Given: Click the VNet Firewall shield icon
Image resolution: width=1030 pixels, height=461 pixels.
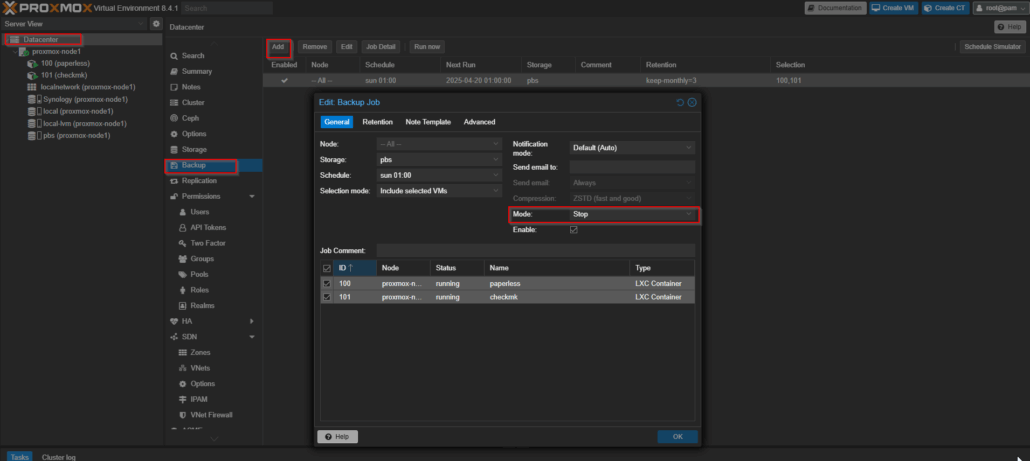Looking at the screenshot, I should point(183,415).
